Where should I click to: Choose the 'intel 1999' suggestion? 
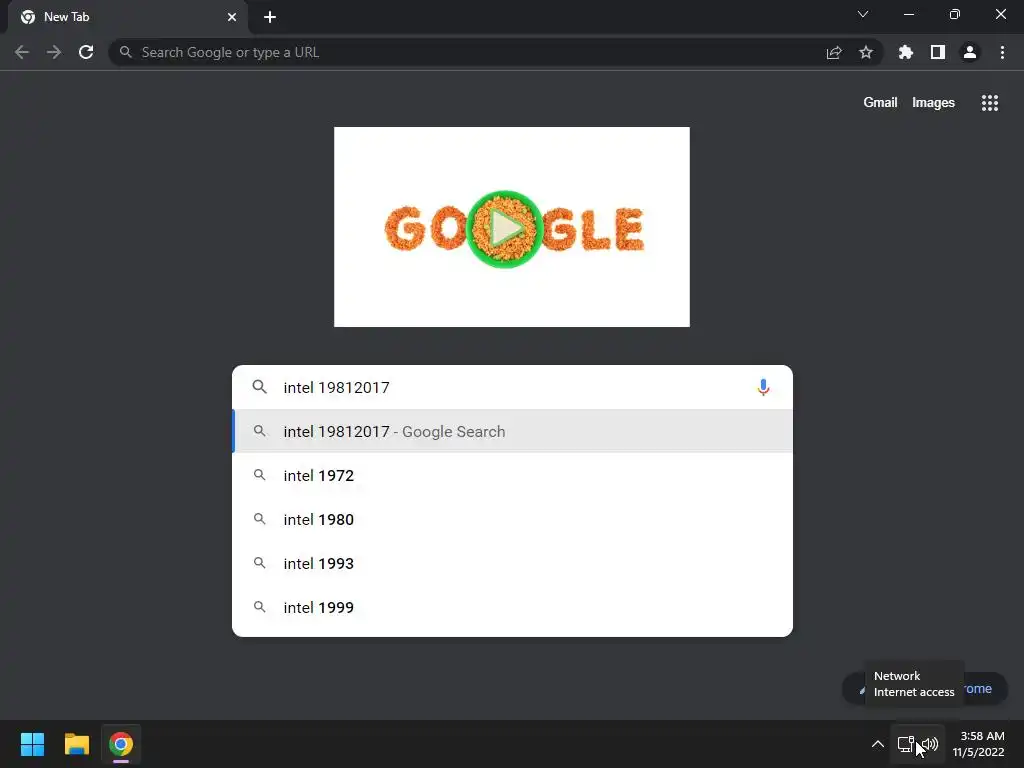coord(513,607)
